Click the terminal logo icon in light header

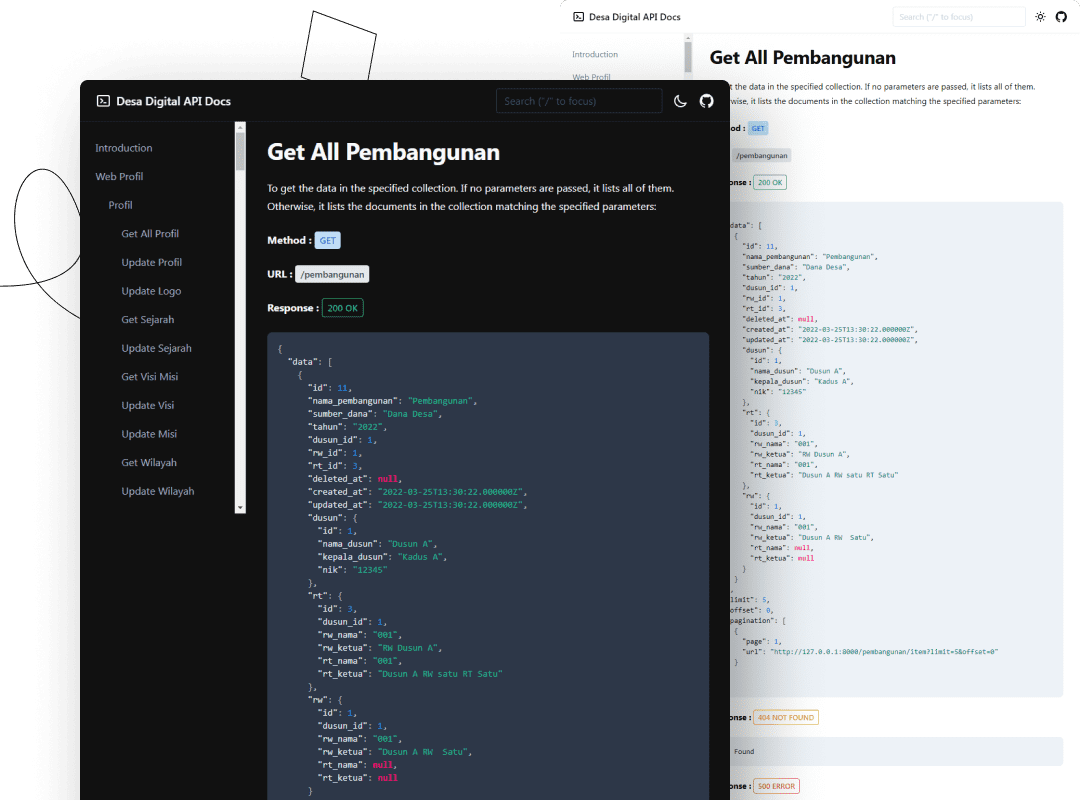coord(578,17)
